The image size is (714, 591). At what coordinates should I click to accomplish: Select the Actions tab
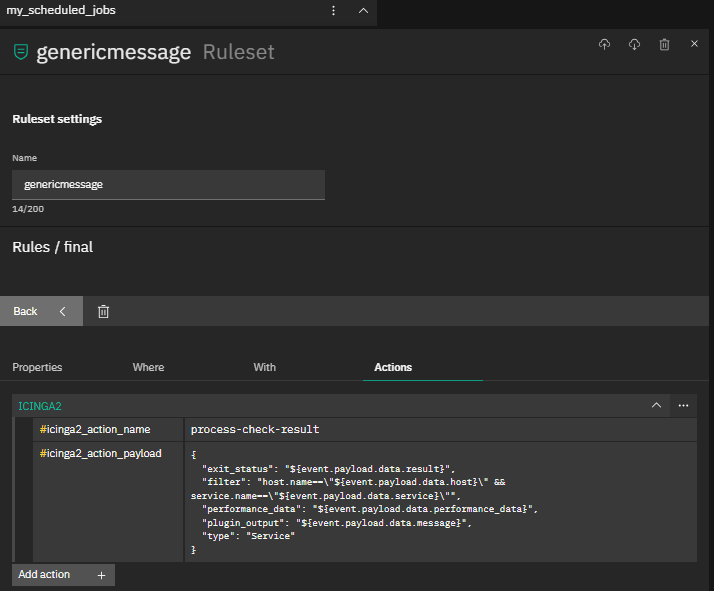(x=393, y=367)
